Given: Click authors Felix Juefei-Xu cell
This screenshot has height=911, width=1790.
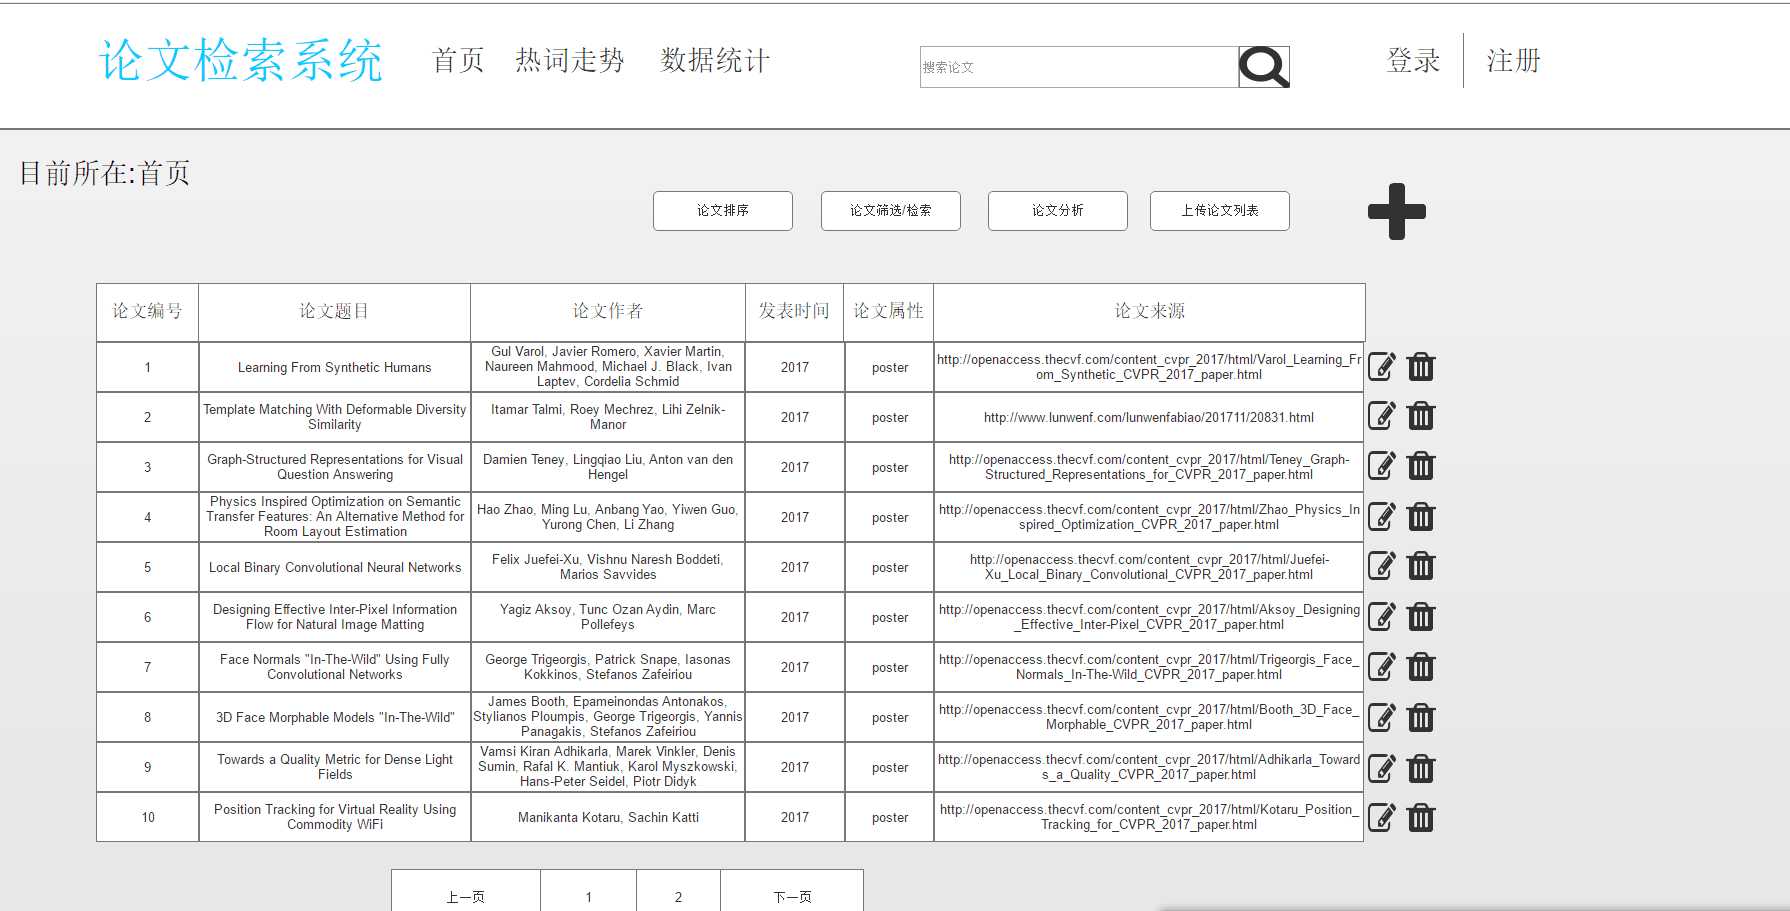Looking at the screenshot, I should coord(608,567).
